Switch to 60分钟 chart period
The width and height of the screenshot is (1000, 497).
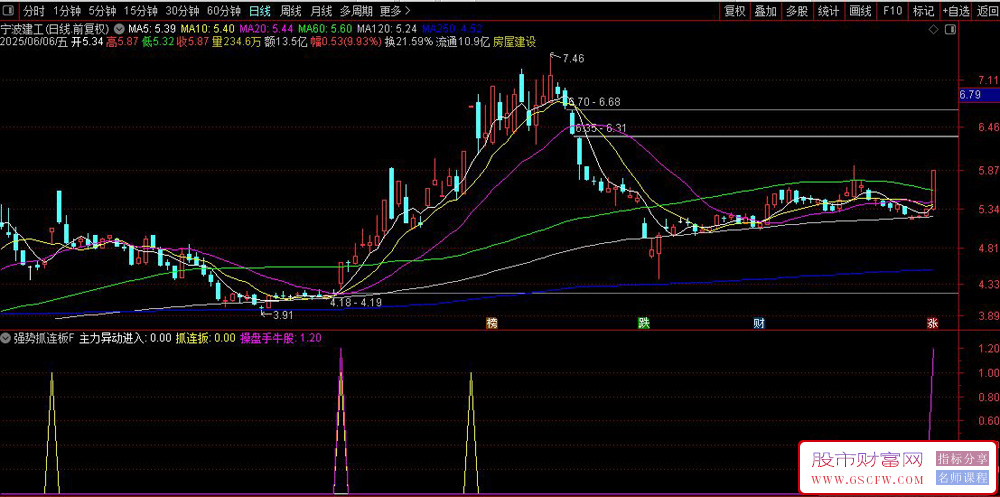224,11
